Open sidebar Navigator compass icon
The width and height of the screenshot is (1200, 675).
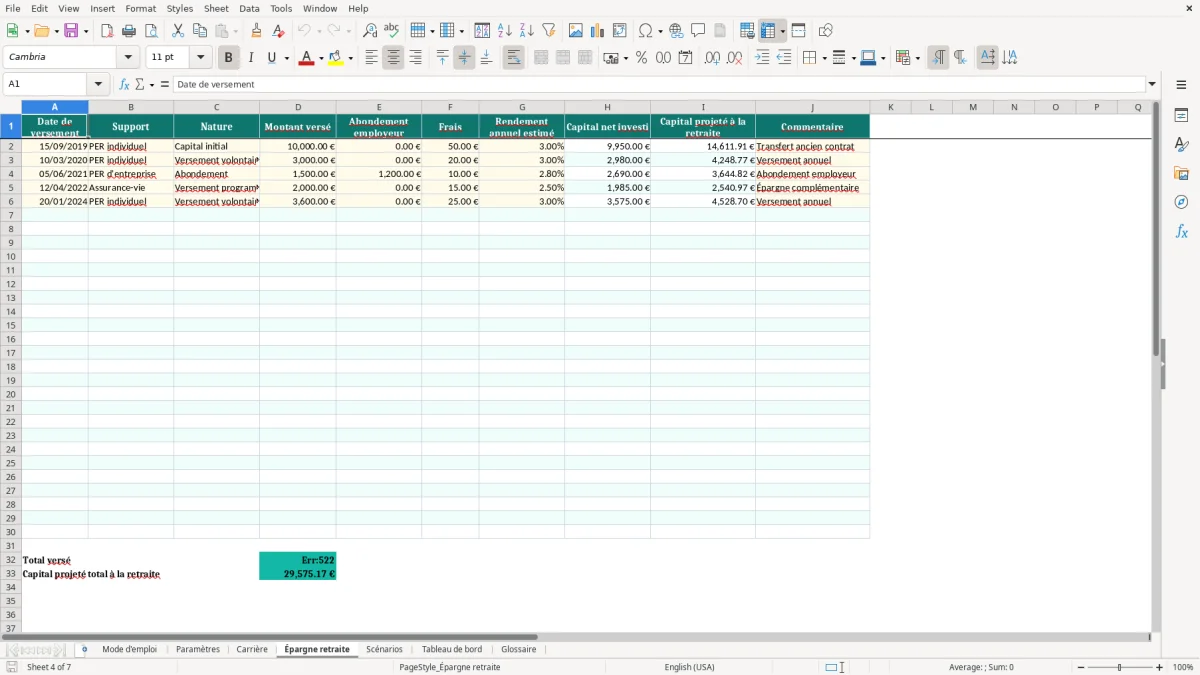pyautogui.click(x=1181, y=202)
